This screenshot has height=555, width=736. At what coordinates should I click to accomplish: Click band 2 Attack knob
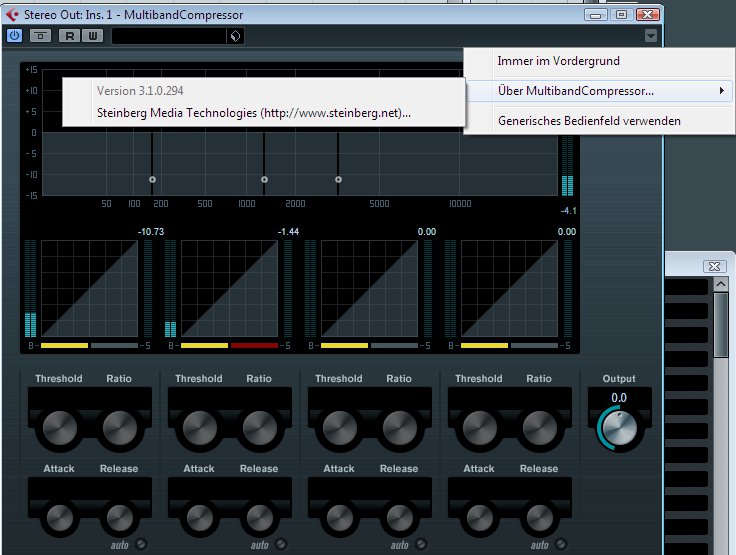click(199, 518)
